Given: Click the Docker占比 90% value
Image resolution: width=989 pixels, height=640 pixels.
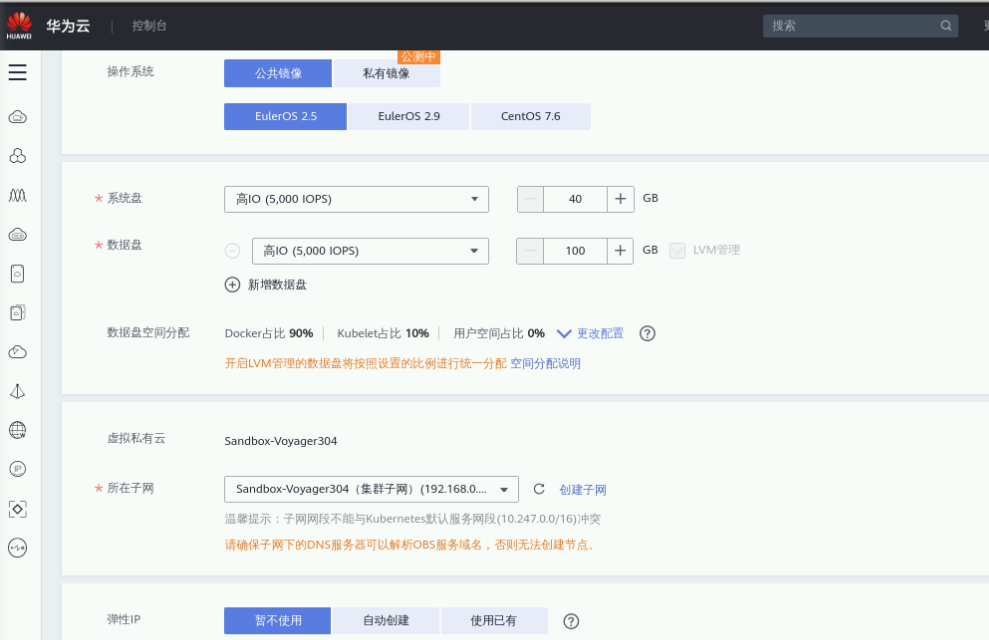Looking at the screenshot, I should (x=269, y=334).
